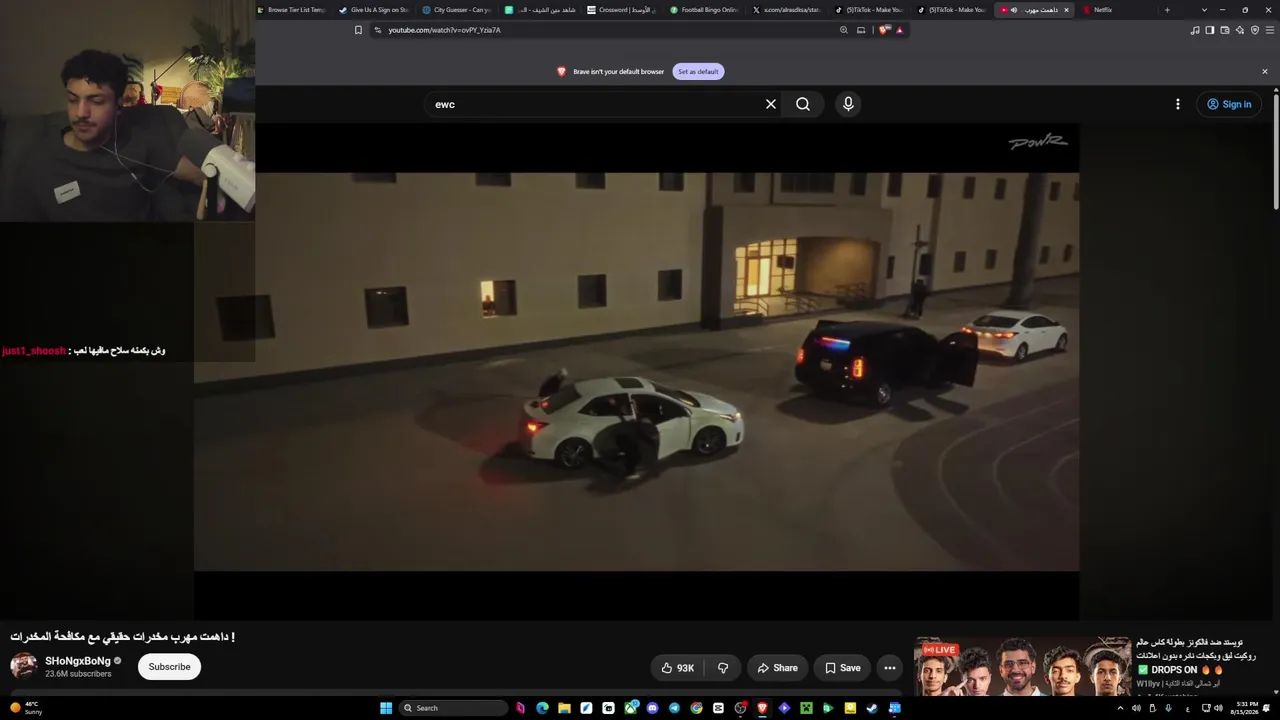The image size is (1280, 720).
Task: Open SHoNgxBoNg channel avatar
Action: tap(24, 666)
